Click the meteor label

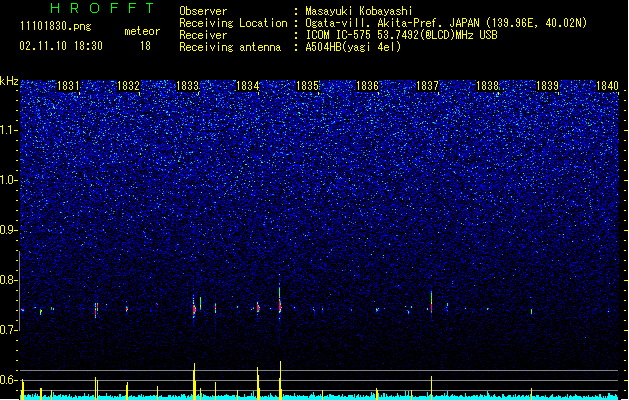click(142, 31)
